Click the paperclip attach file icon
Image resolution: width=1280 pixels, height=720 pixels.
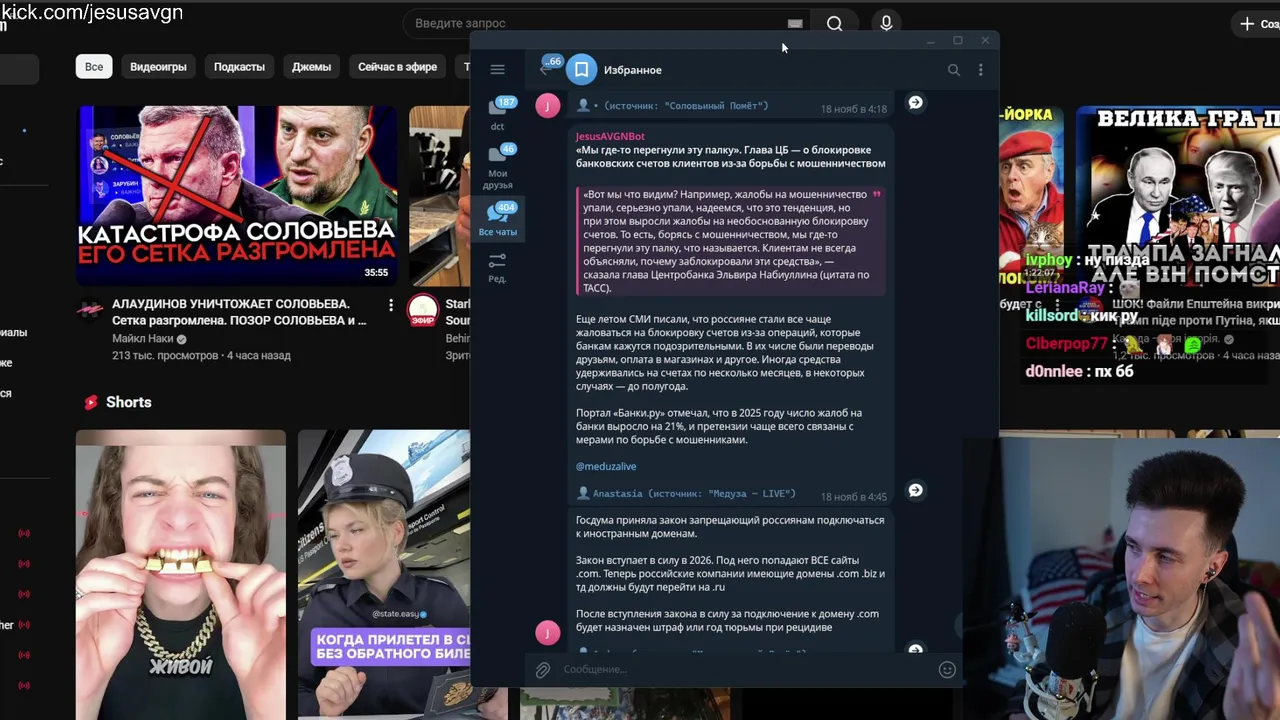click(x=543, y=670)
